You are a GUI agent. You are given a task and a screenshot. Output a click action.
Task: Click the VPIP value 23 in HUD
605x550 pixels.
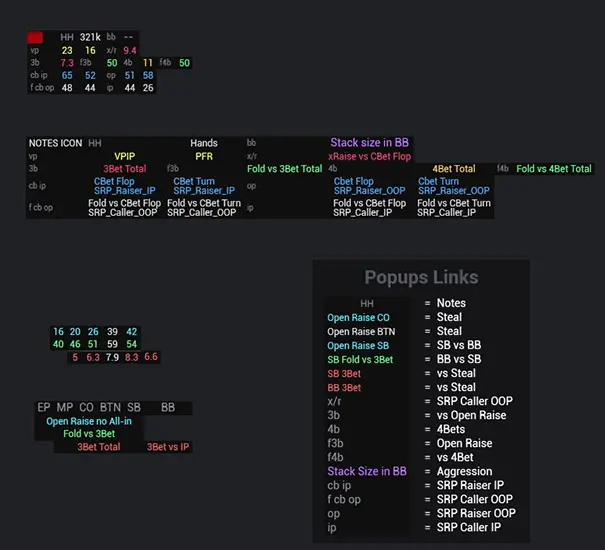(67, 50)
